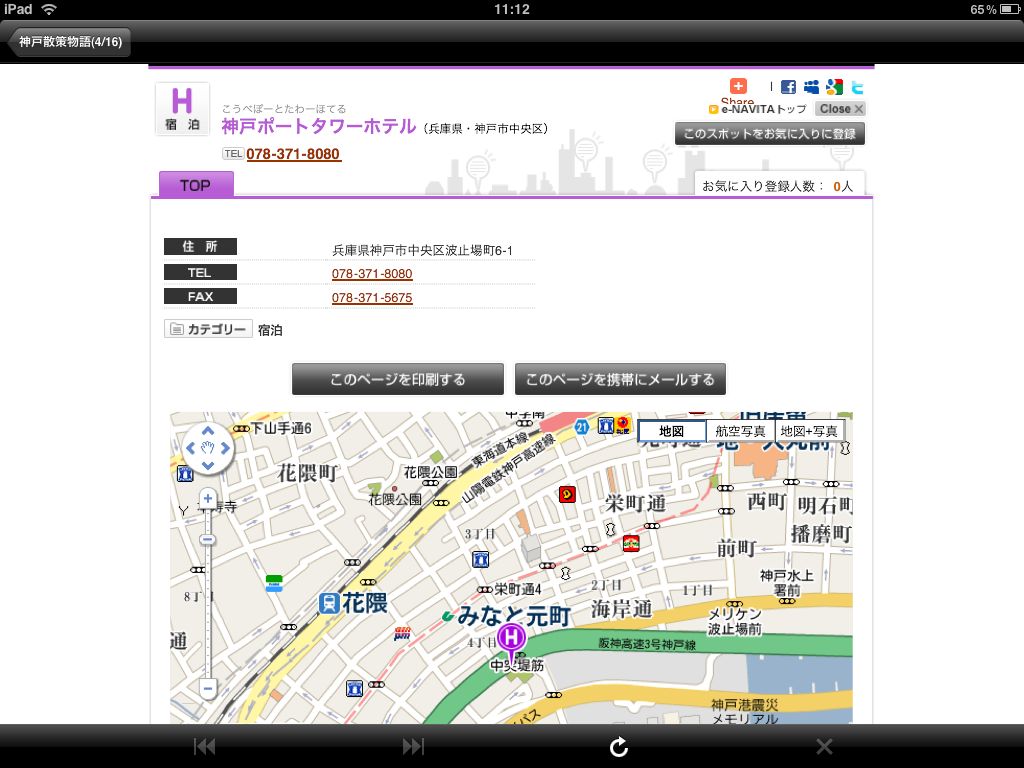Tap the purple H hotel map marker
Screen dimensions: 1024x768
click(x=511, y=638)
